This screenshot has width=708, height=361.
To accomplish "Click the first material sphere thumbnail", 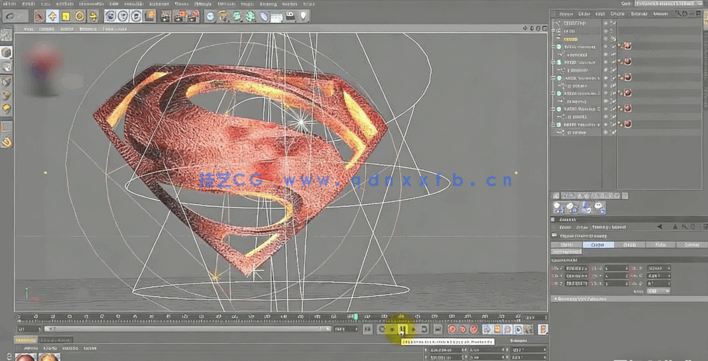I will coord(25,357).
